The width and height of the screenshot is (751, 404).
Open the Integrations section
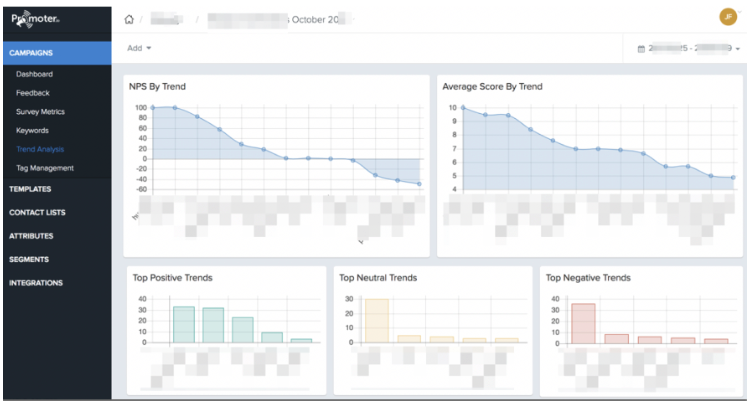coord(36,283)
